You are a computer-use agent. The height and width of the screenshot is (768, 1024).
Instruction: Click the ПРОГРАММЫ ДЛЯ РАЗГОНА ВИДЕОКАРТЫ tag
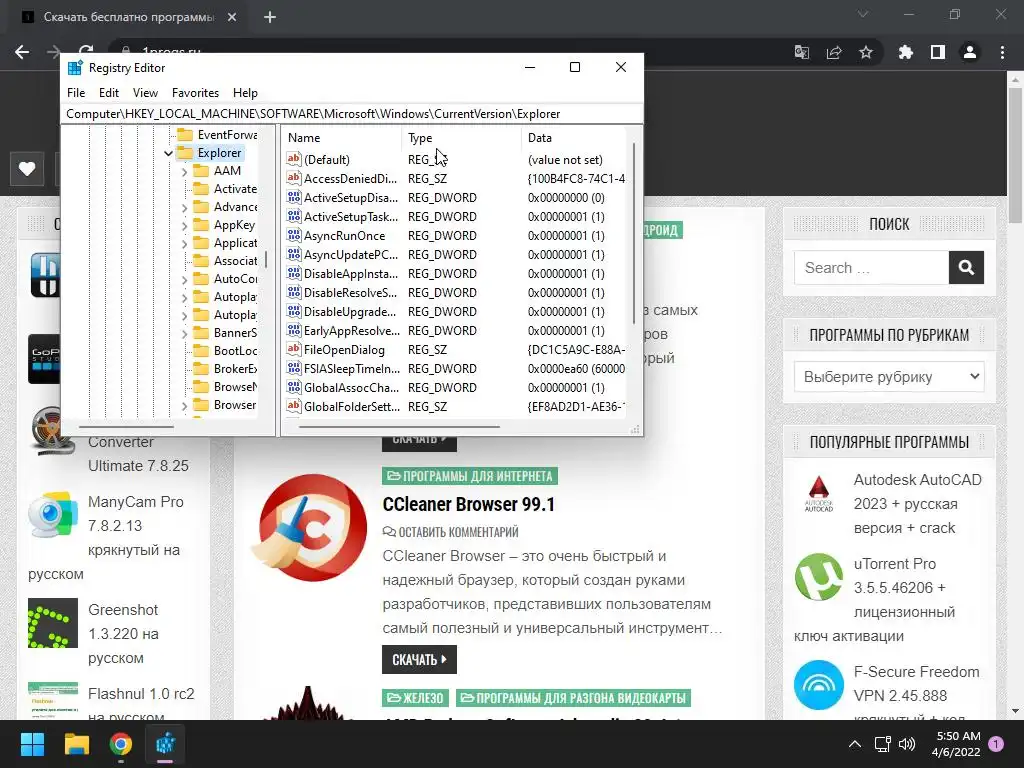(x=573, y=698)
